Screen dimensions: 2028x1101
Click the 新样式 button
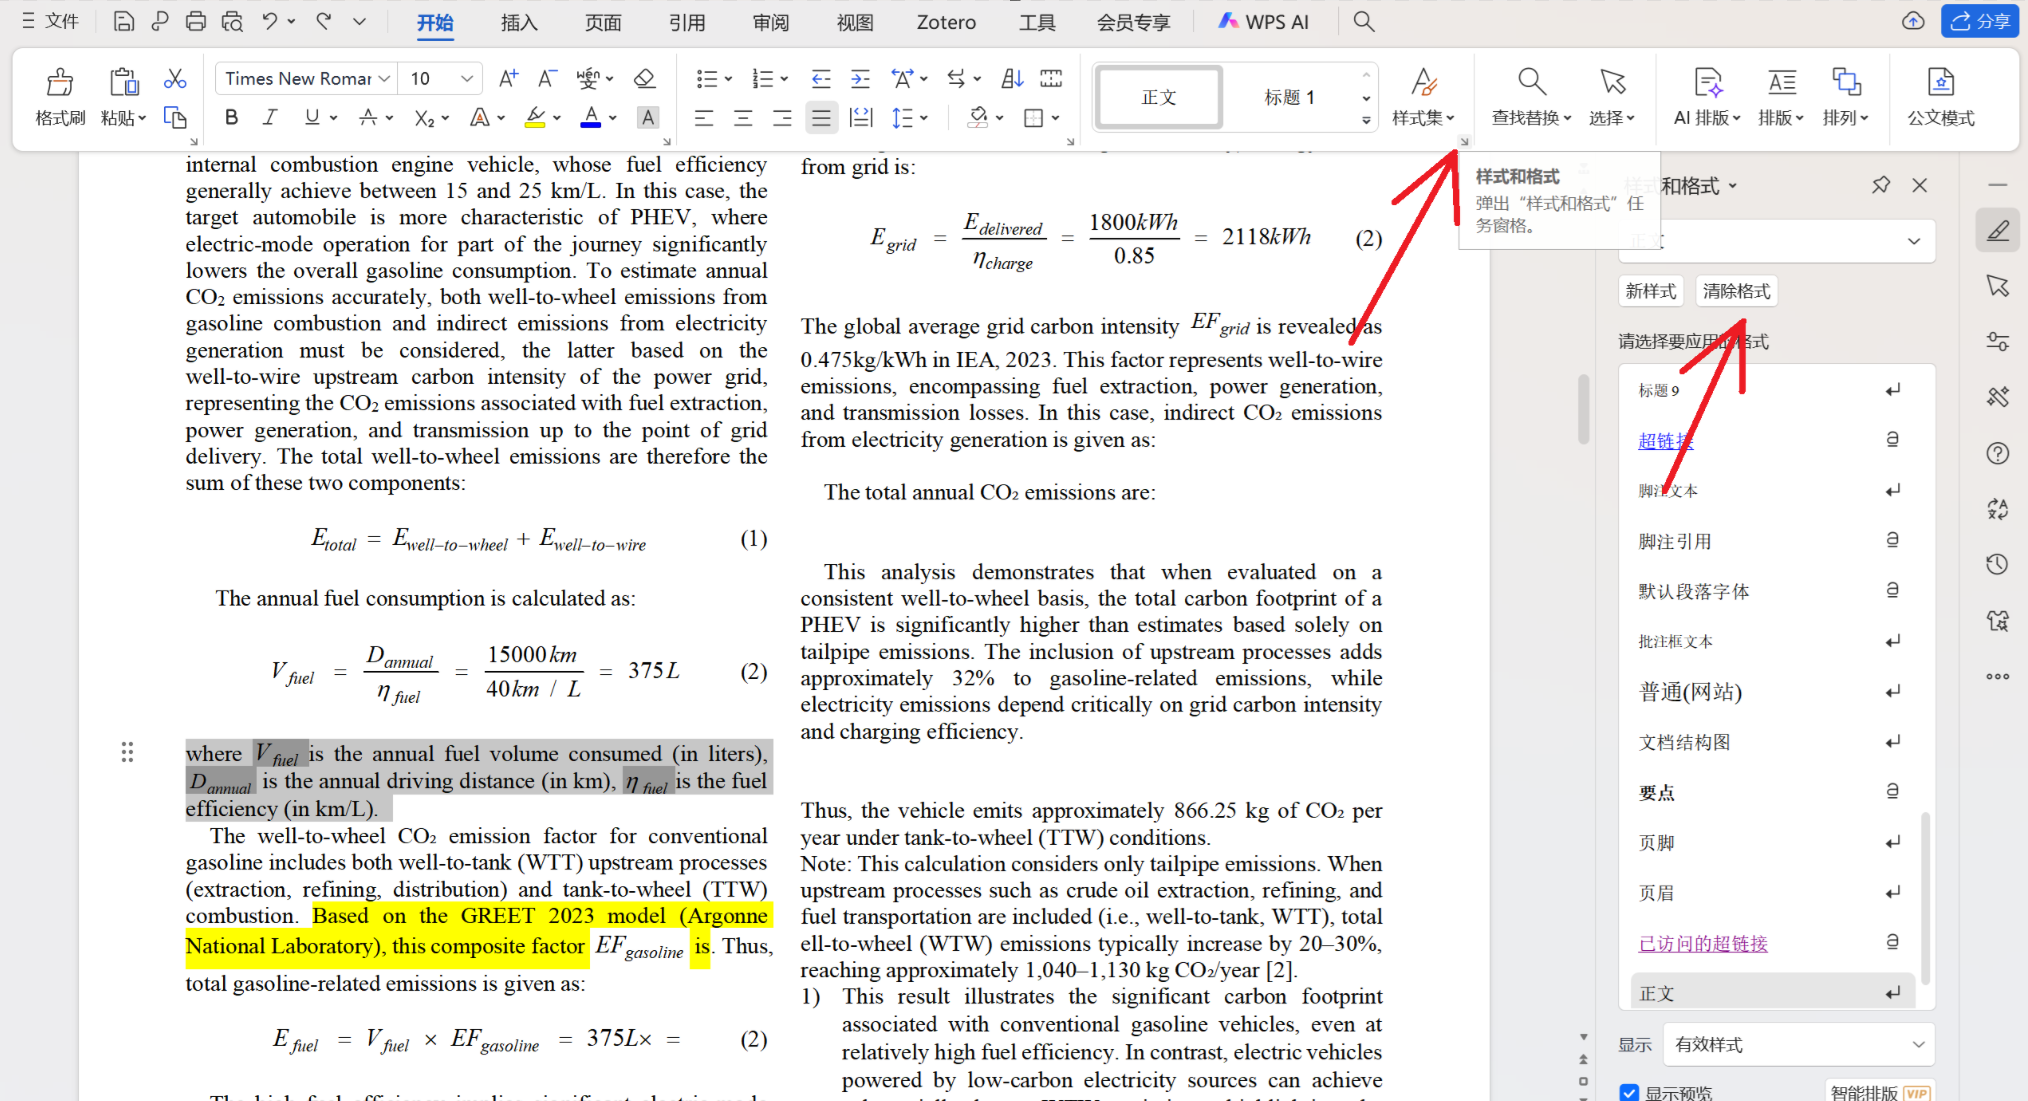pyautogui.click(x=1650, y=291)
